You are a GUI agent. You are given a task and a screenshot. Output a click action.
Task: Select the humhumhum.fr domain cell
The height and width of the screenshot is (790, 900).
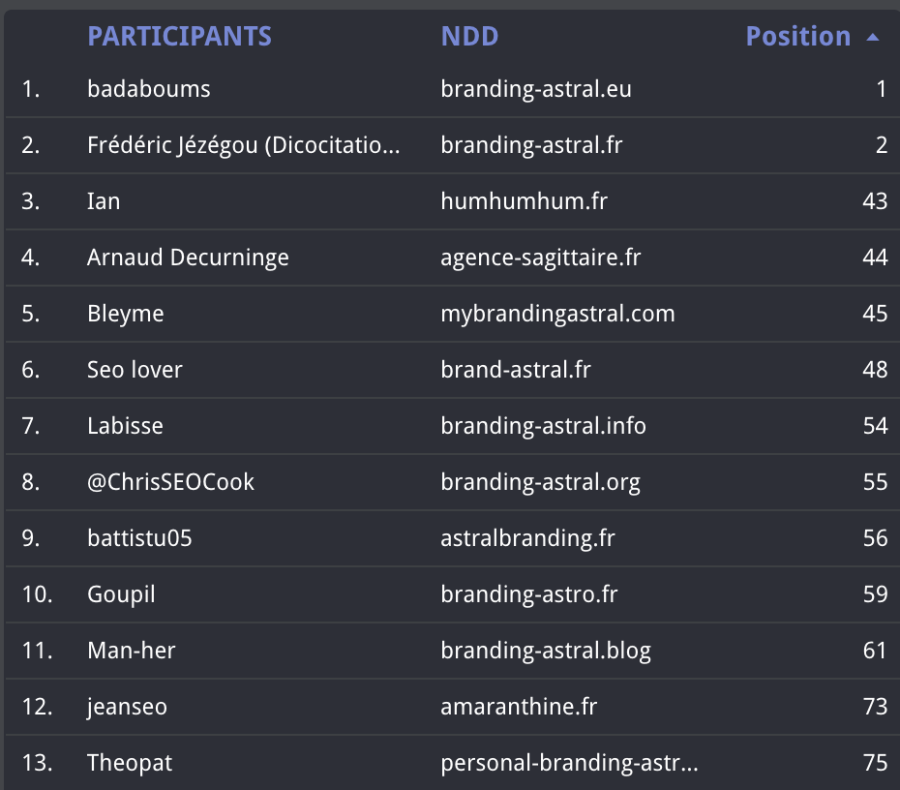click(523, 201)
